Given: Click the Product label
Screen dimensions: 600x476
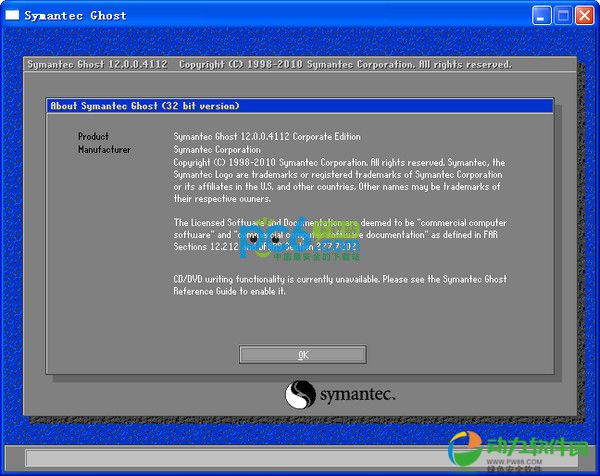Looking at the screenshot, I should tap(93, 137).
